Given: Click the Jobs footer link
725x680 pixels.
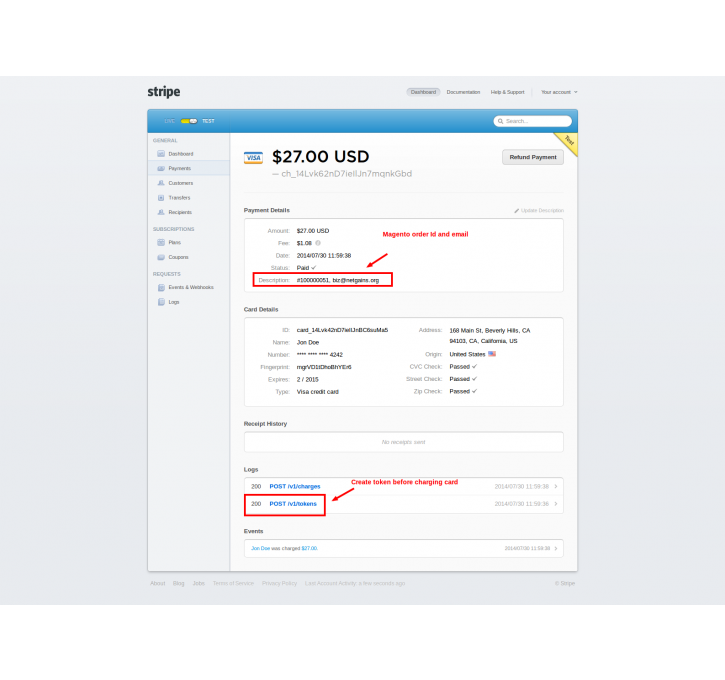Looking at the screenshot, I should [199, 583].
